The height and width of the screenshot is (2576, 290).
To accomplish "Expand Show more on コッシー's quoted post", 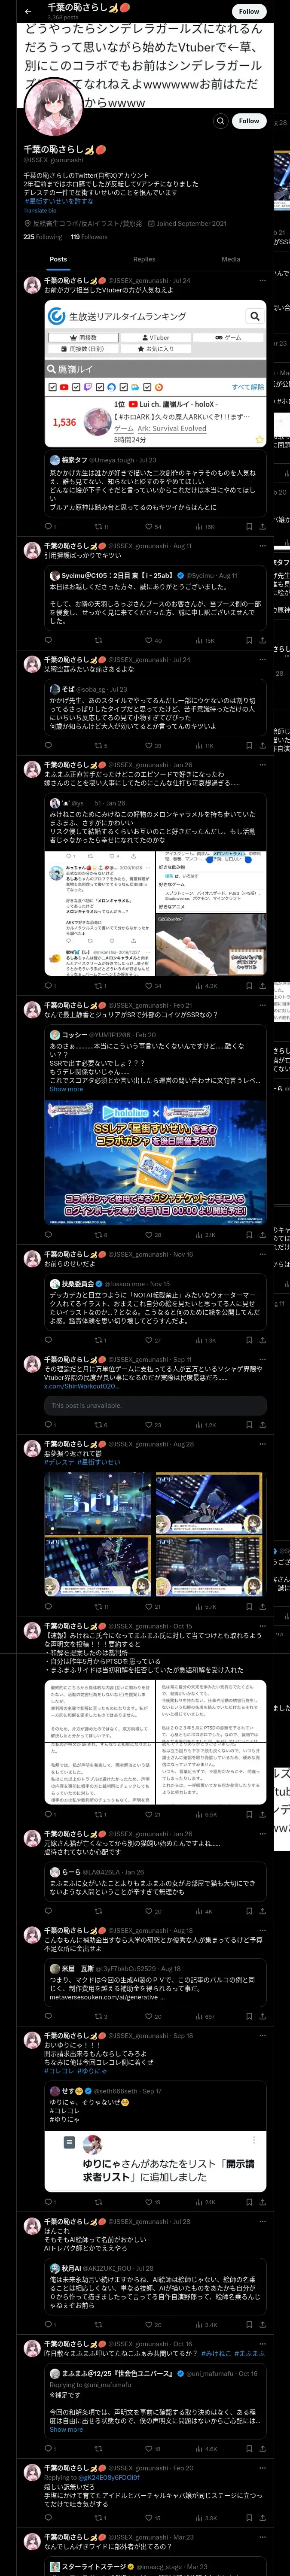I will point(66,1089).
